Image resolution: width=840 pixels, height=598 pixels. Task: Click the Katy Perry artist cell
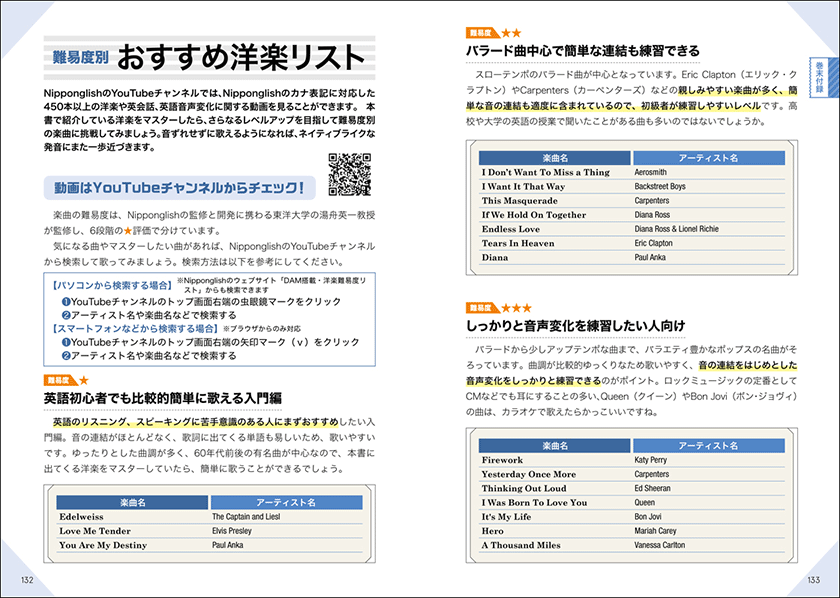650,460
